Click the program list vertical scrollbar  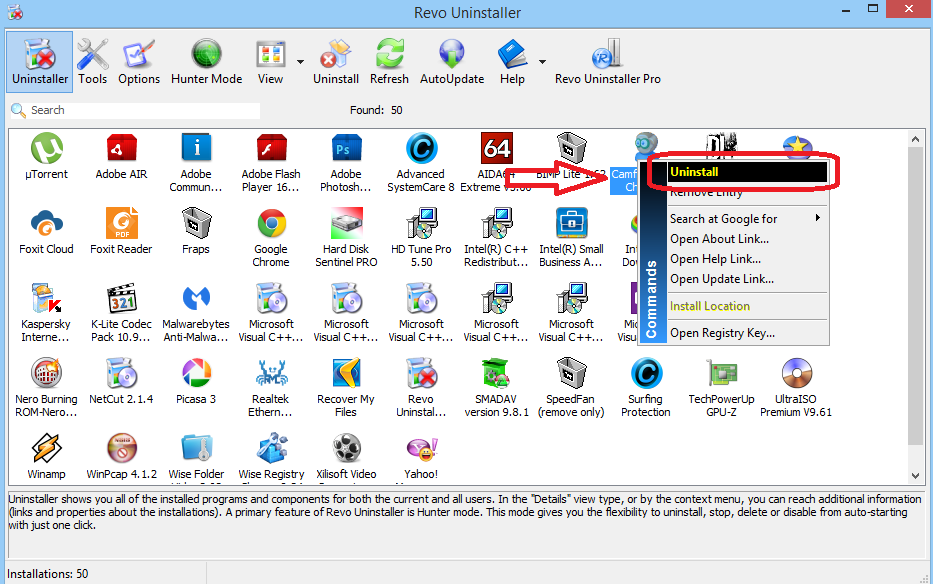[916, 300]
